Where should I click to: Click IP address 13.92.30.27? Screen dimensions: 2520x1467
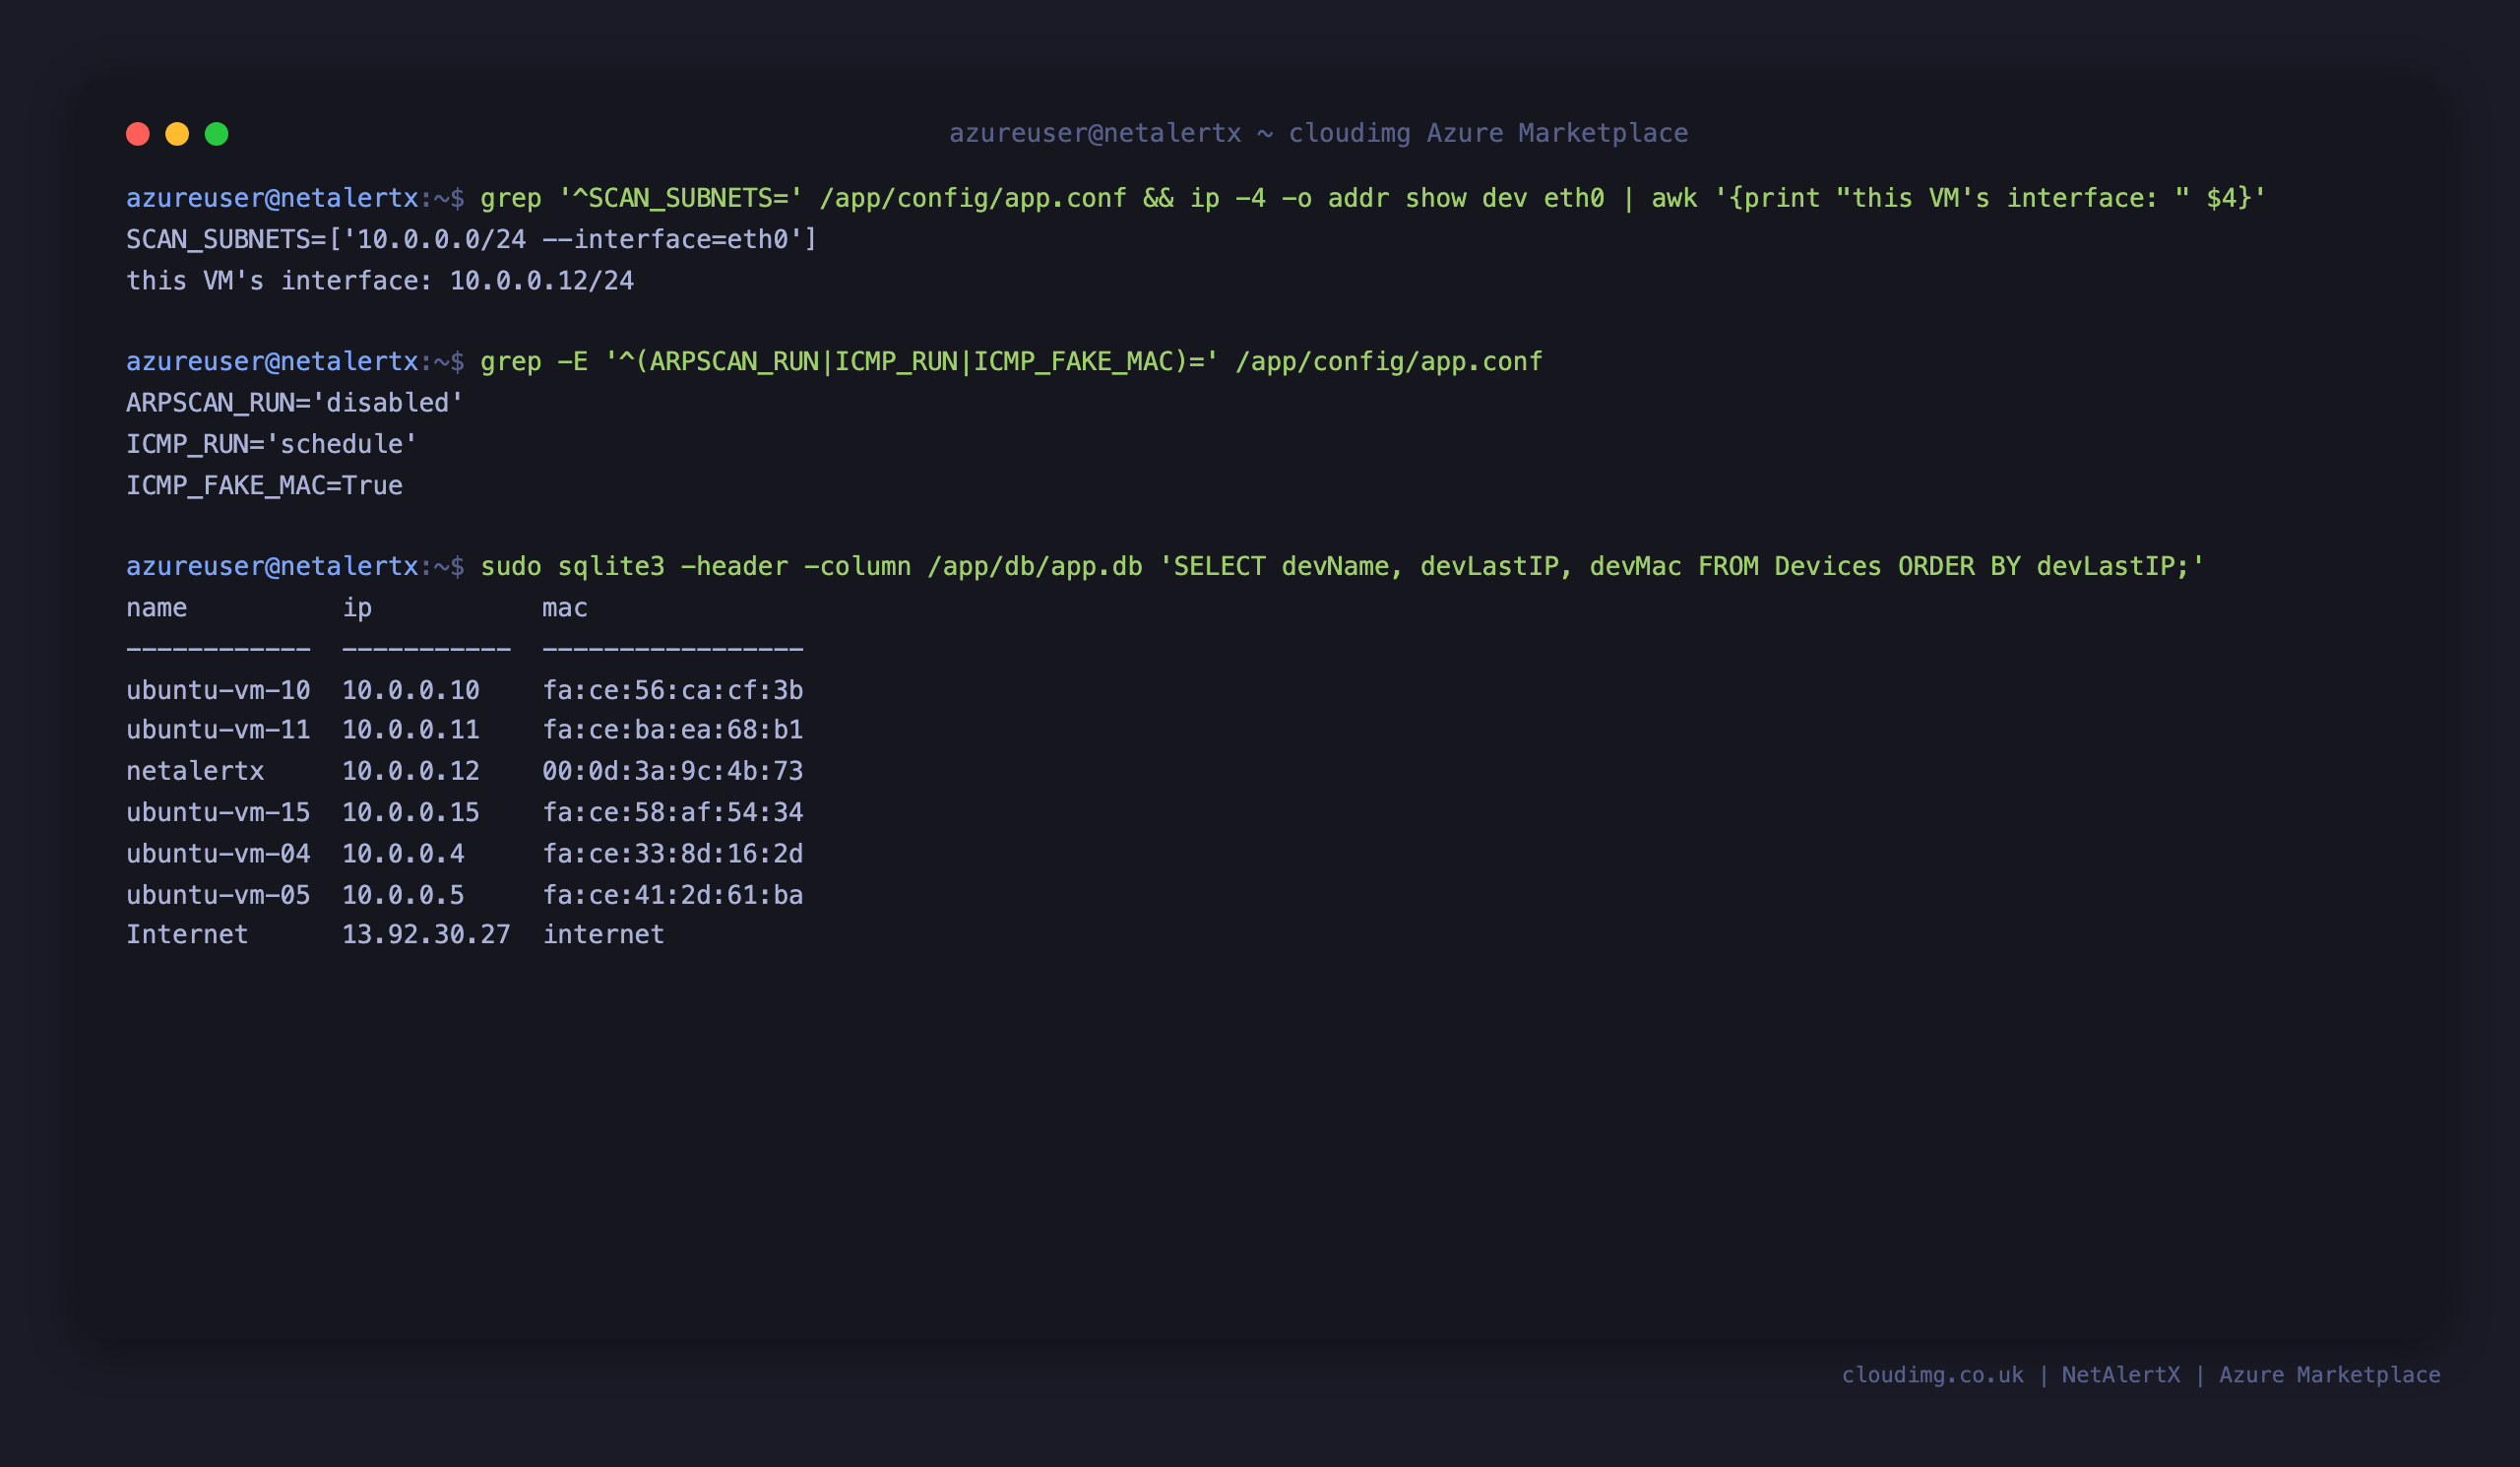426,935
